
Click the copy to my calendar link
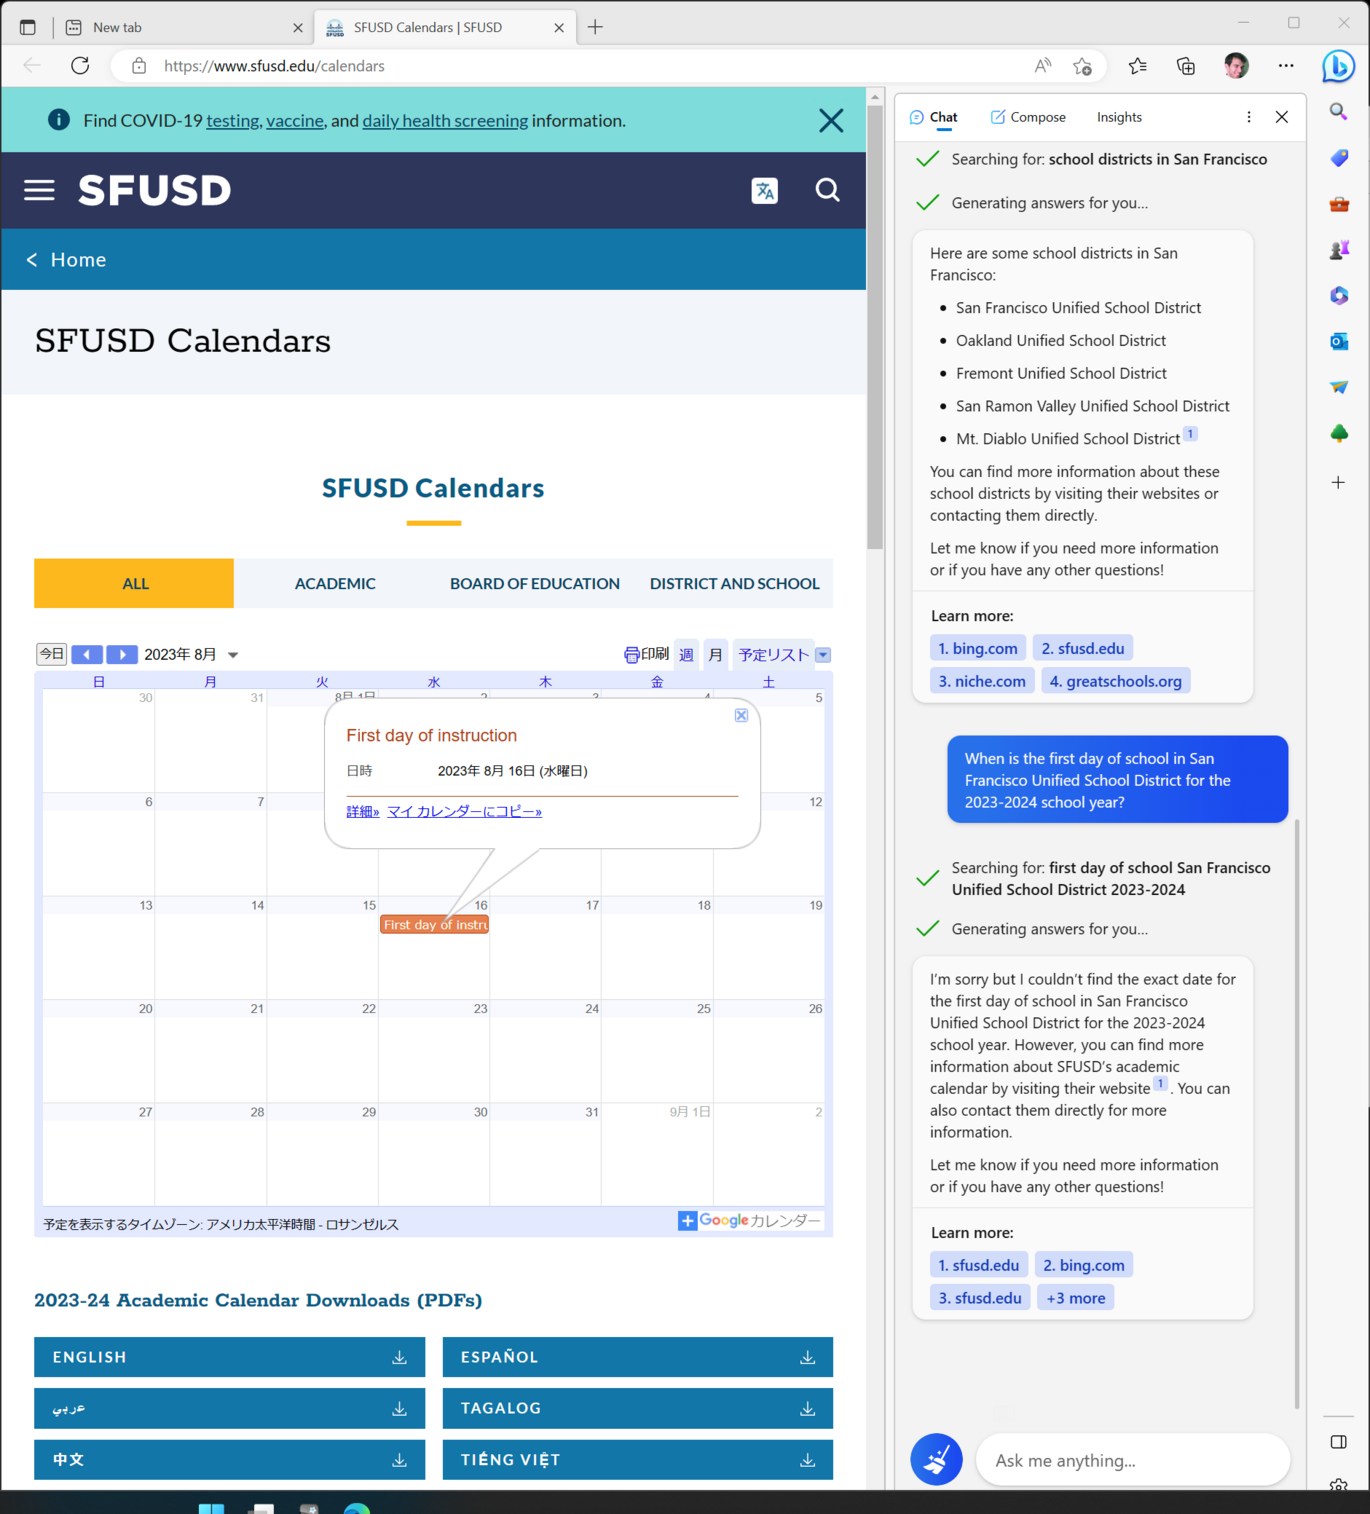tap(464, 811)
